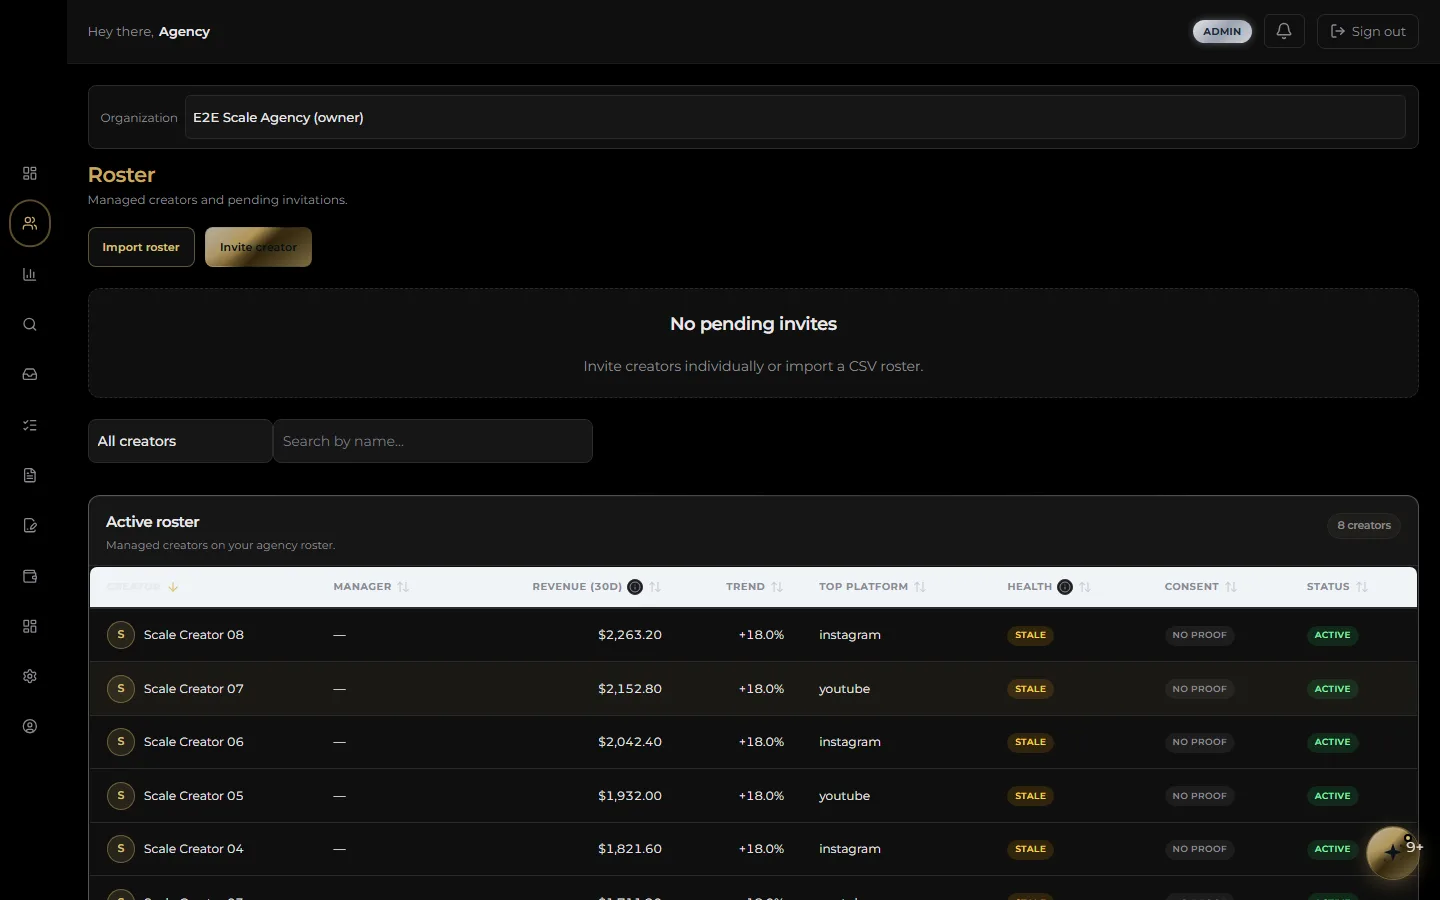Click the floating sparkle assistant button with 9+ badge

click(1393, 852)
